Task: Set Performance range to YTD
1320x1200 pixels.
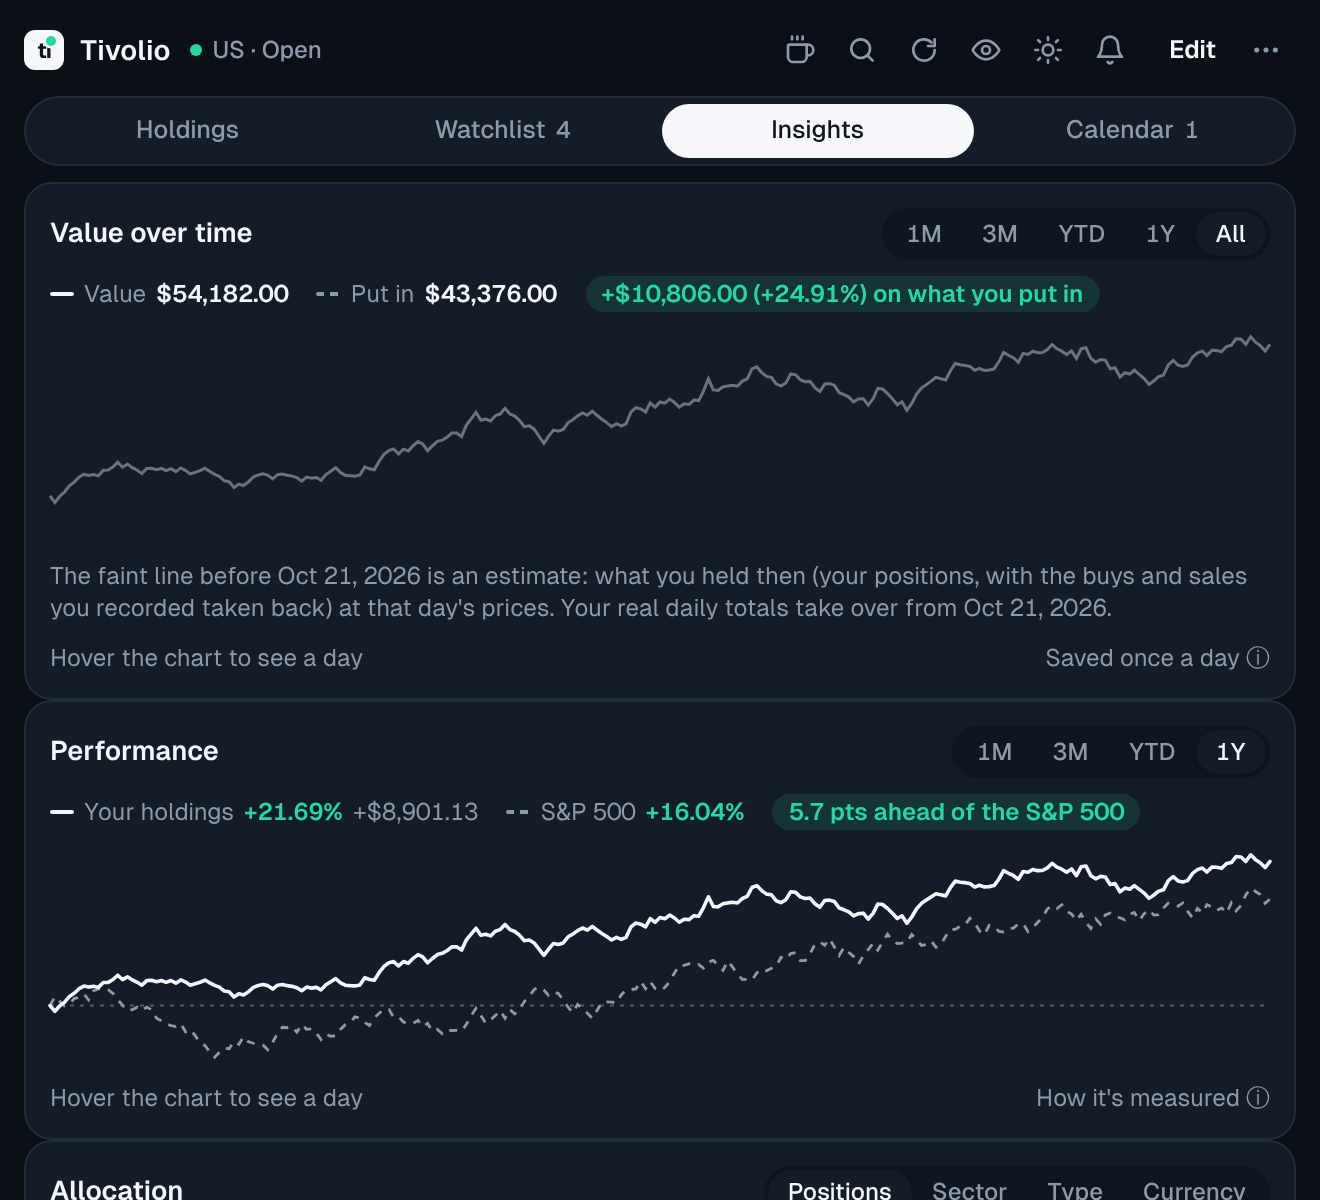Action: pos(1152,752)
